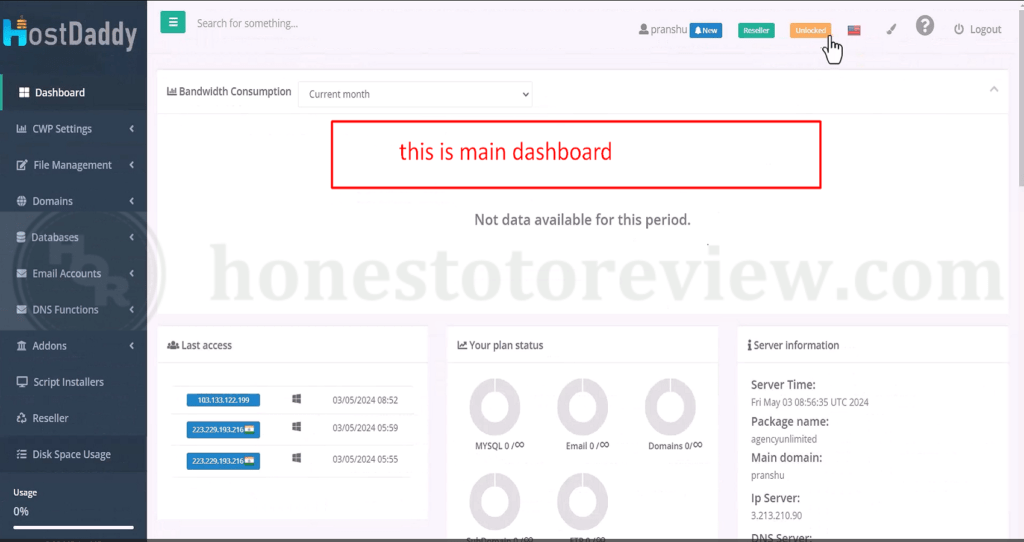Viewport: 1024px width, 542px height.
Task: Click the blue New notifications badge
Action: point(706,30)
